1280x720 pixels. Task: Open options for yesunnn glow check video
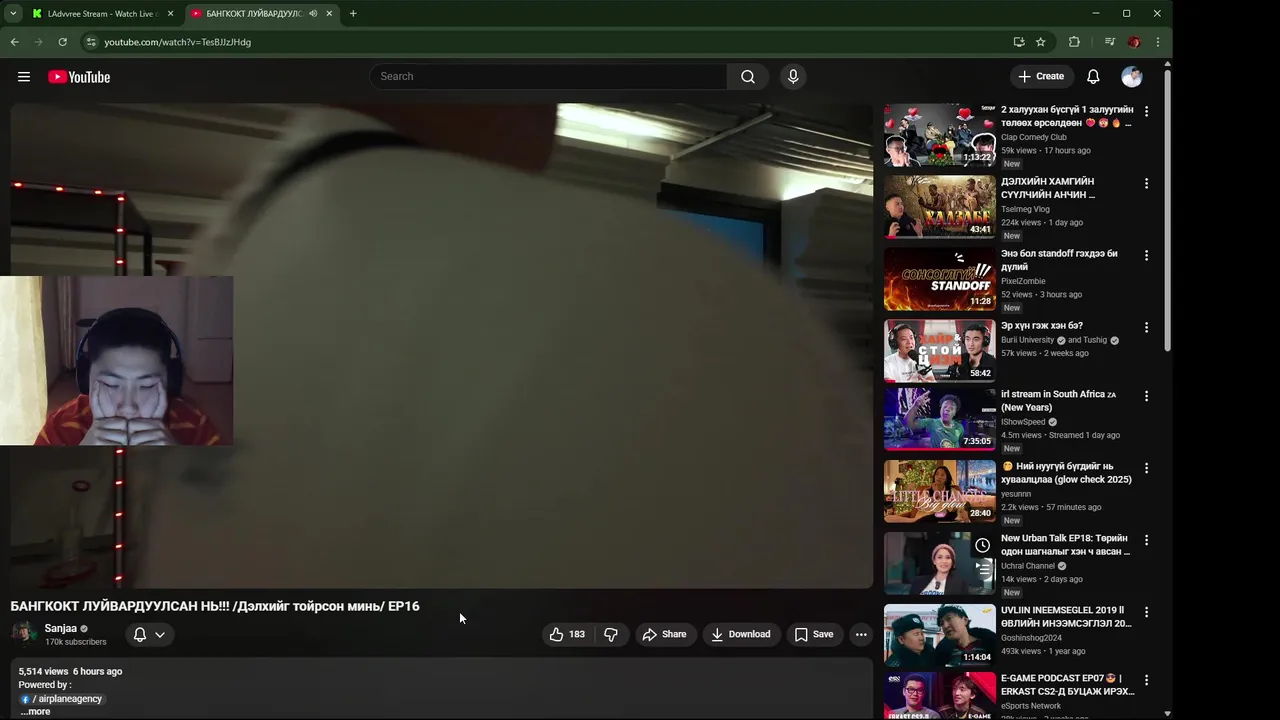click(1146, 468)
